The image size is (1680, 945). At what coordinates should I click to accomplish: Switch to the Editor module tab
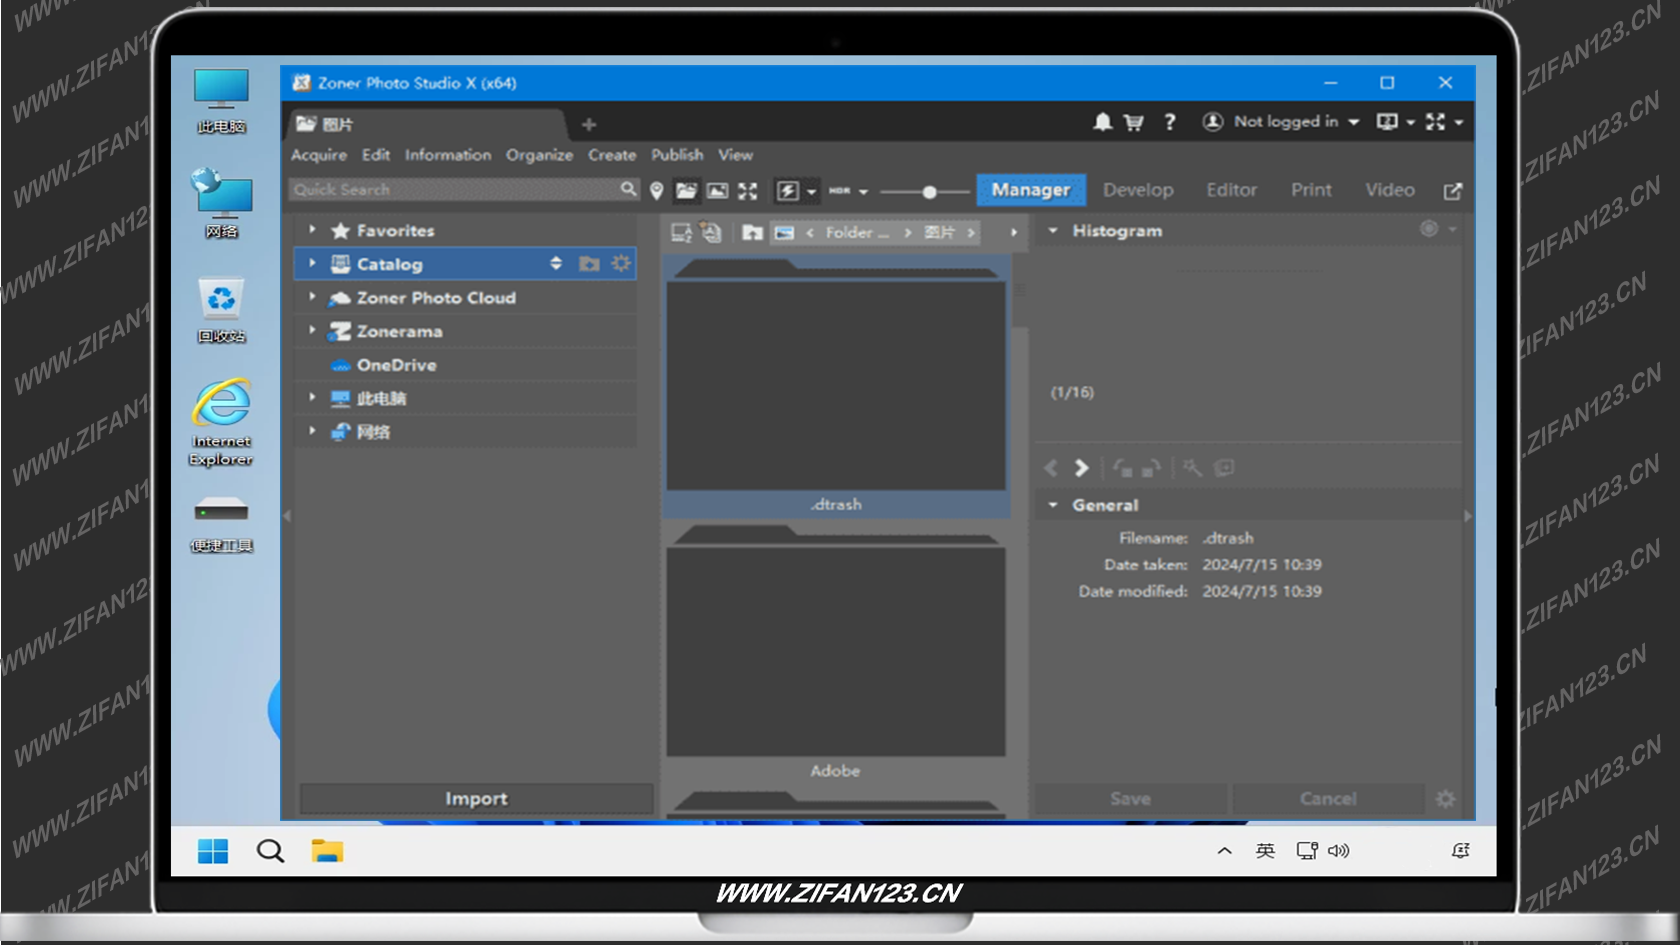(x=1231, y=190)
